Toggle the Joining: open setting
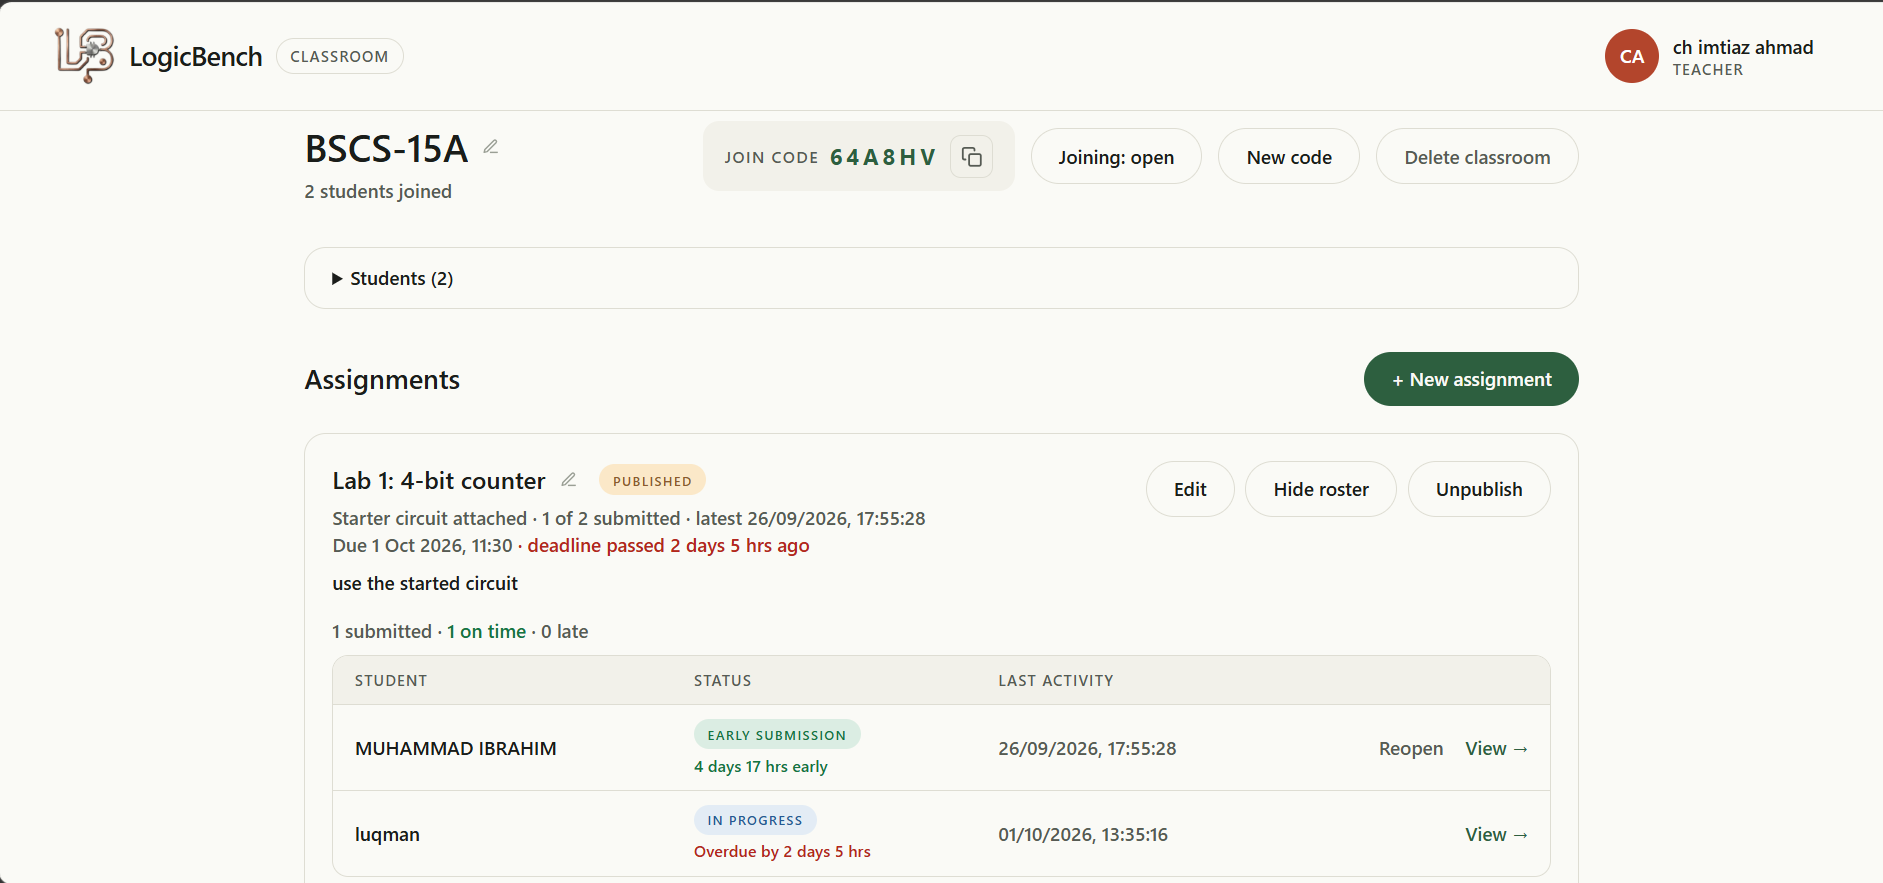 coord(1116,157)
